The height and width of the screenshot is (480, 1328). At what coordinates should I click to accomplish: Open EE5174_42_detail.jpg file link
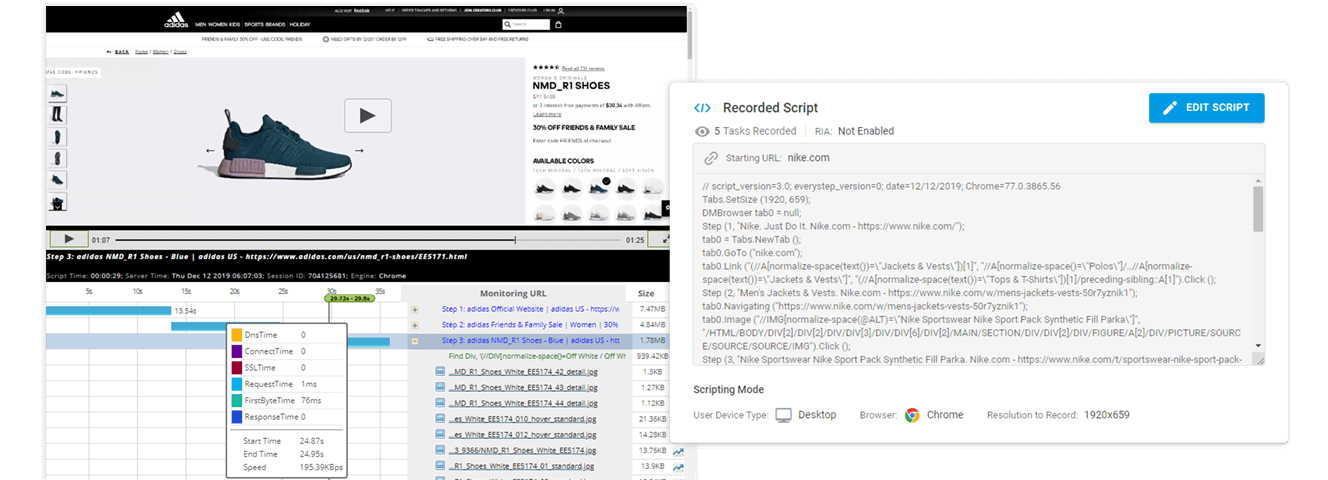[x=521, y=372]
